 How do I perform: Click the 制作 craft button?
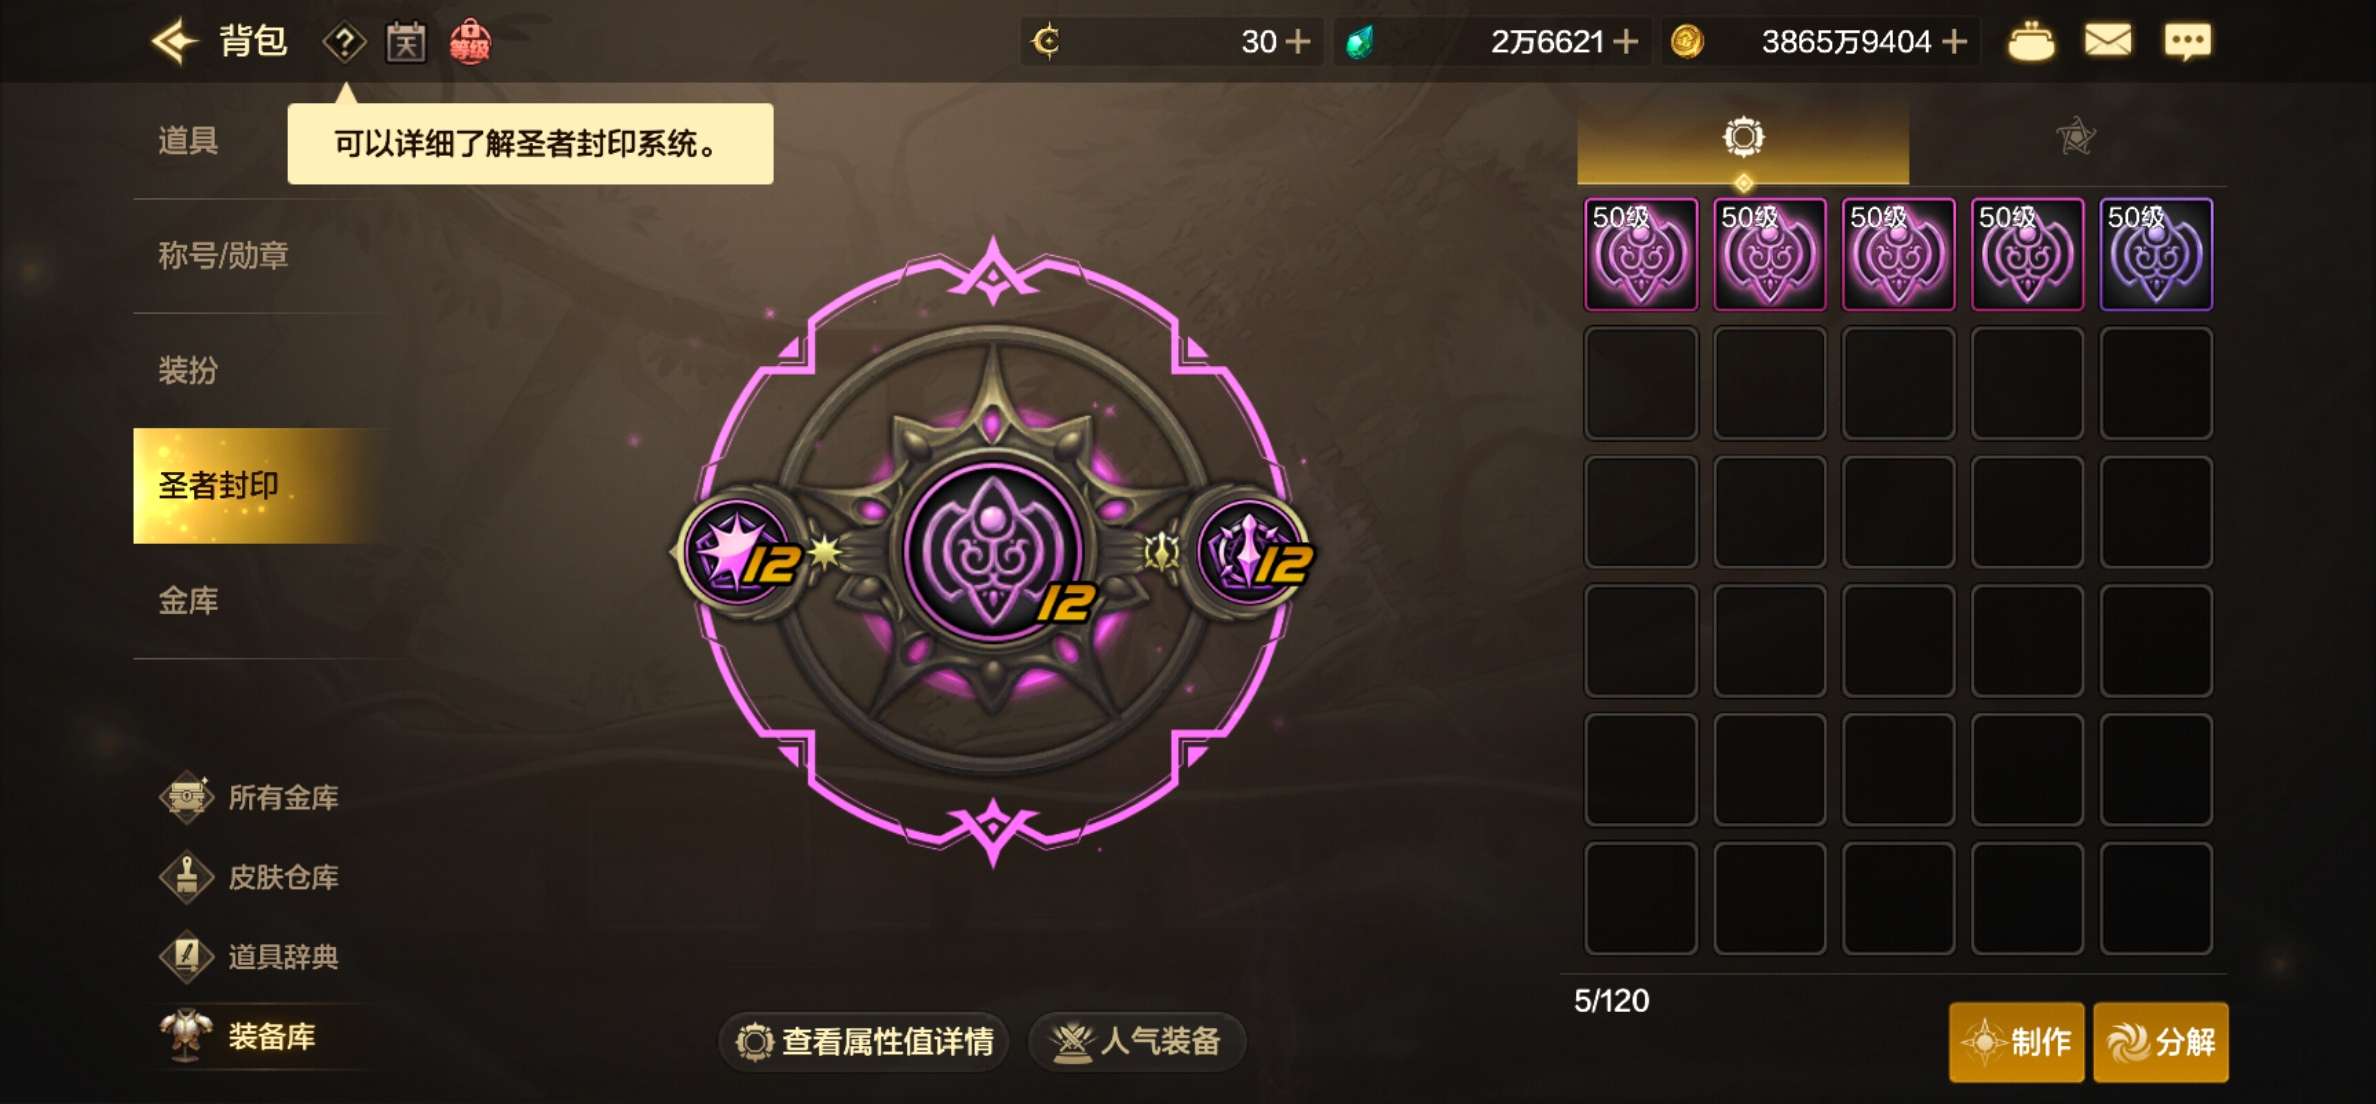coord(2016,1042)
